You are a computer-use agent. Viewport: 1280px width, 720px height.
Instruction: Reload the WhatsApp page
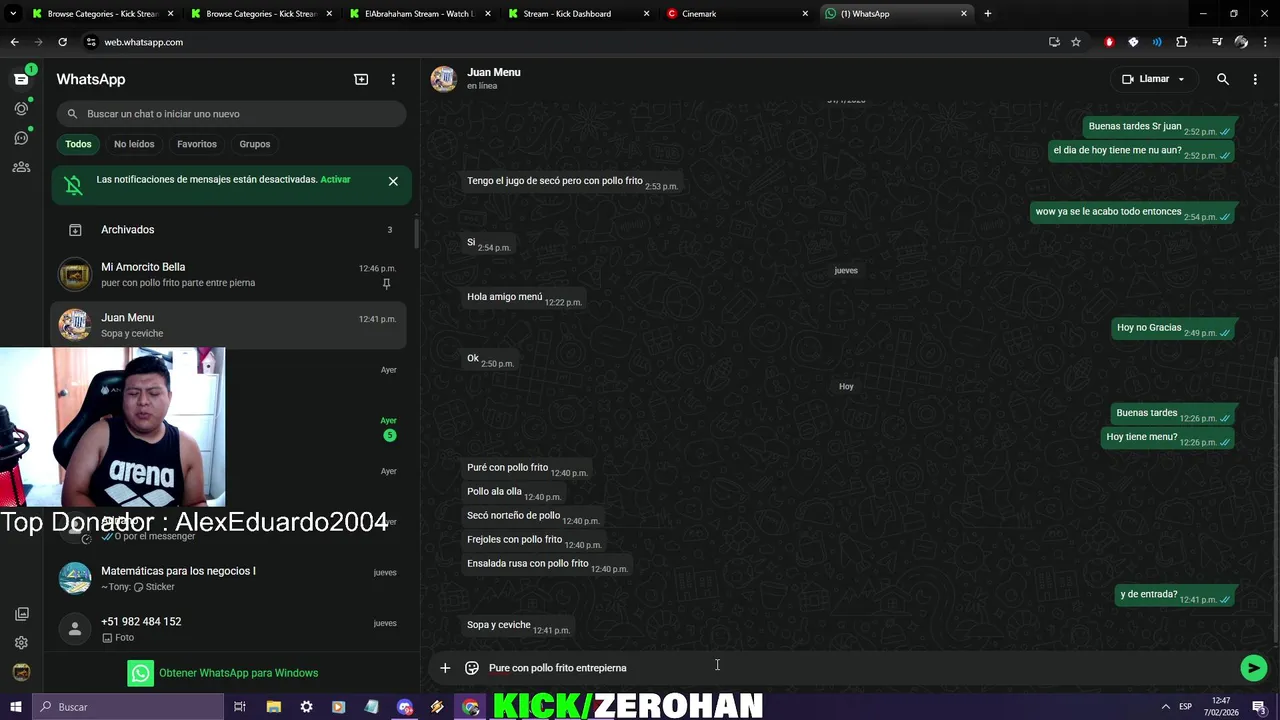tap(62, 42)
